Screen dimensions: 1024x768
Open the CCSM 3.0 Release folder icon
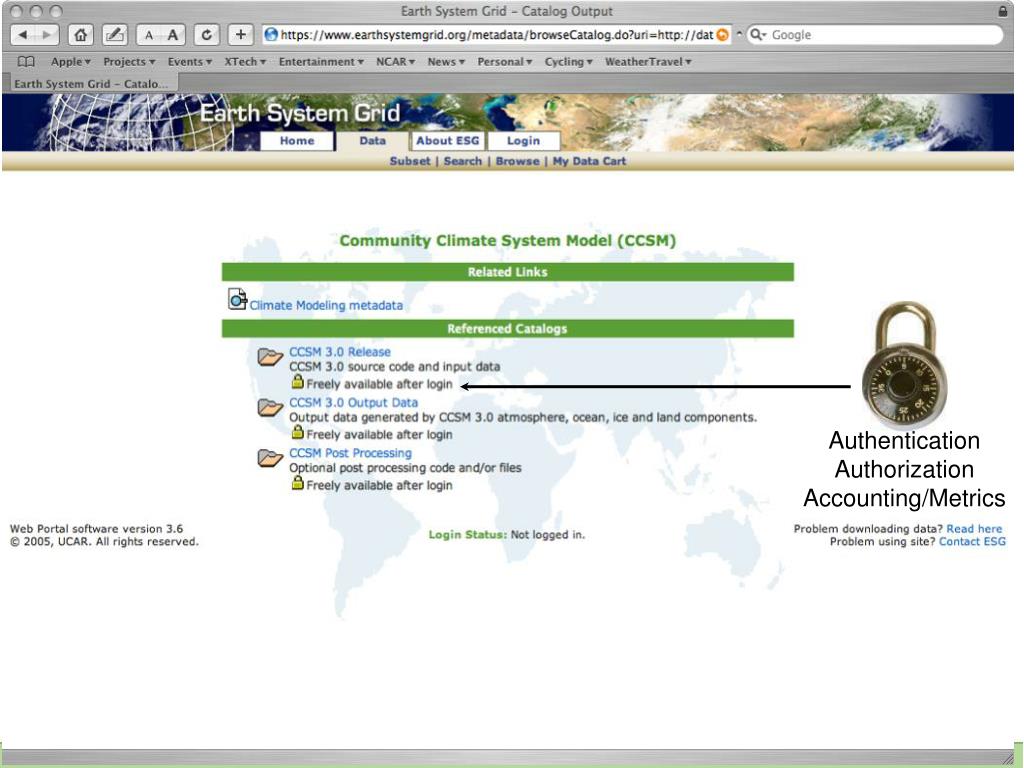click(x=270, y=357)
